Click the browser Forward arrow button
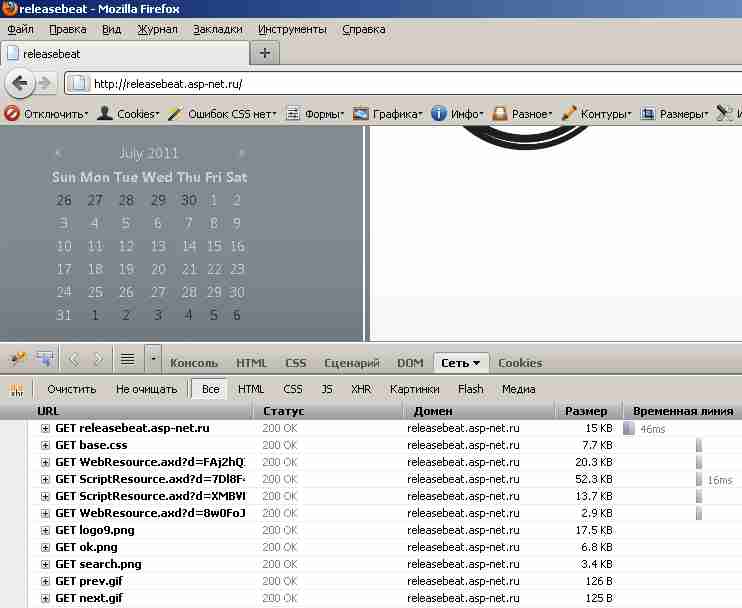The image size is (742, 608). tap(45, 84)
